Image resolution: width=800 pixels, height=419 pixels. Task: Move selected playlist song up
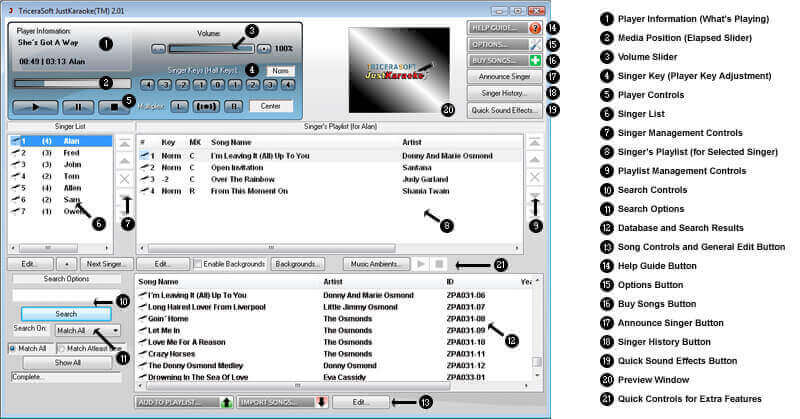534,160
